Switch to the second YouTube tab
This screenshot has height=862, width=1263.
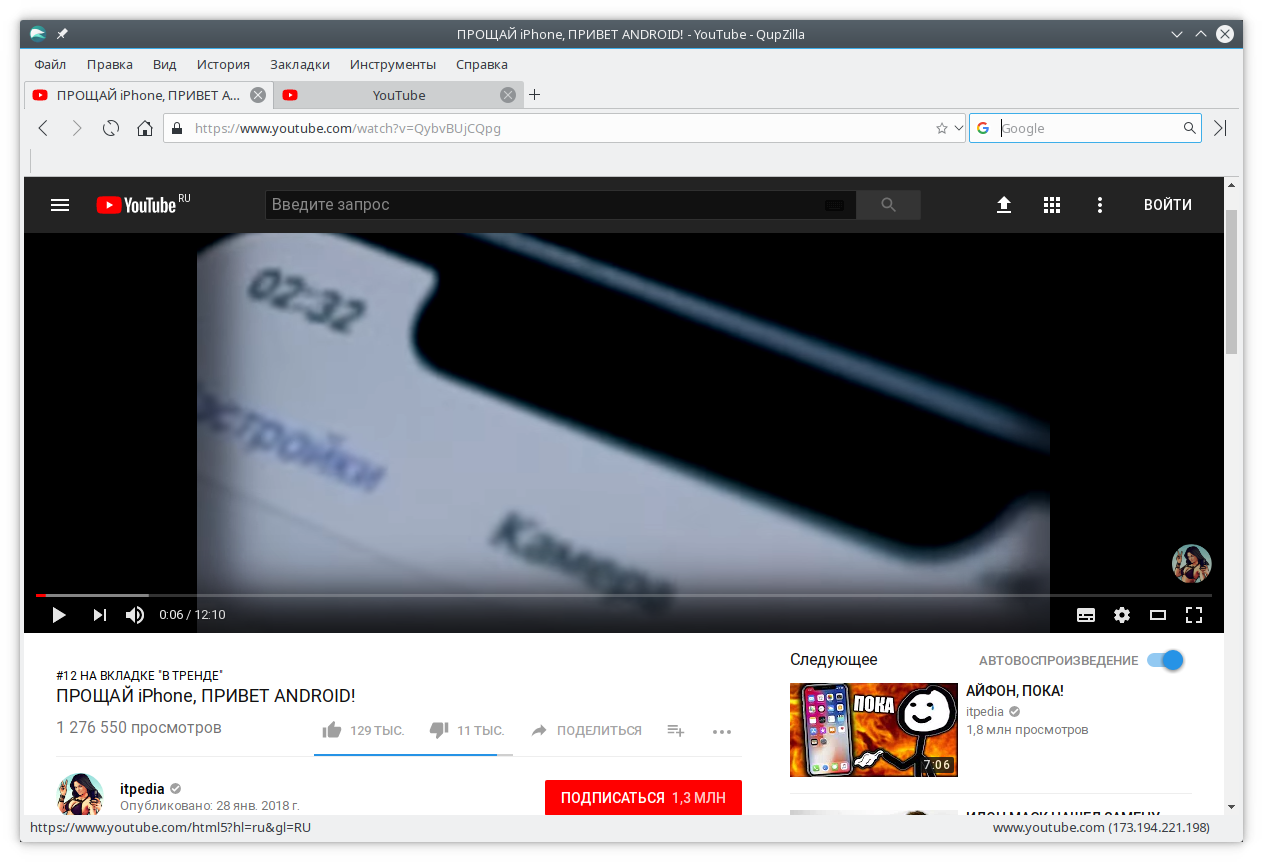(399, 95)
